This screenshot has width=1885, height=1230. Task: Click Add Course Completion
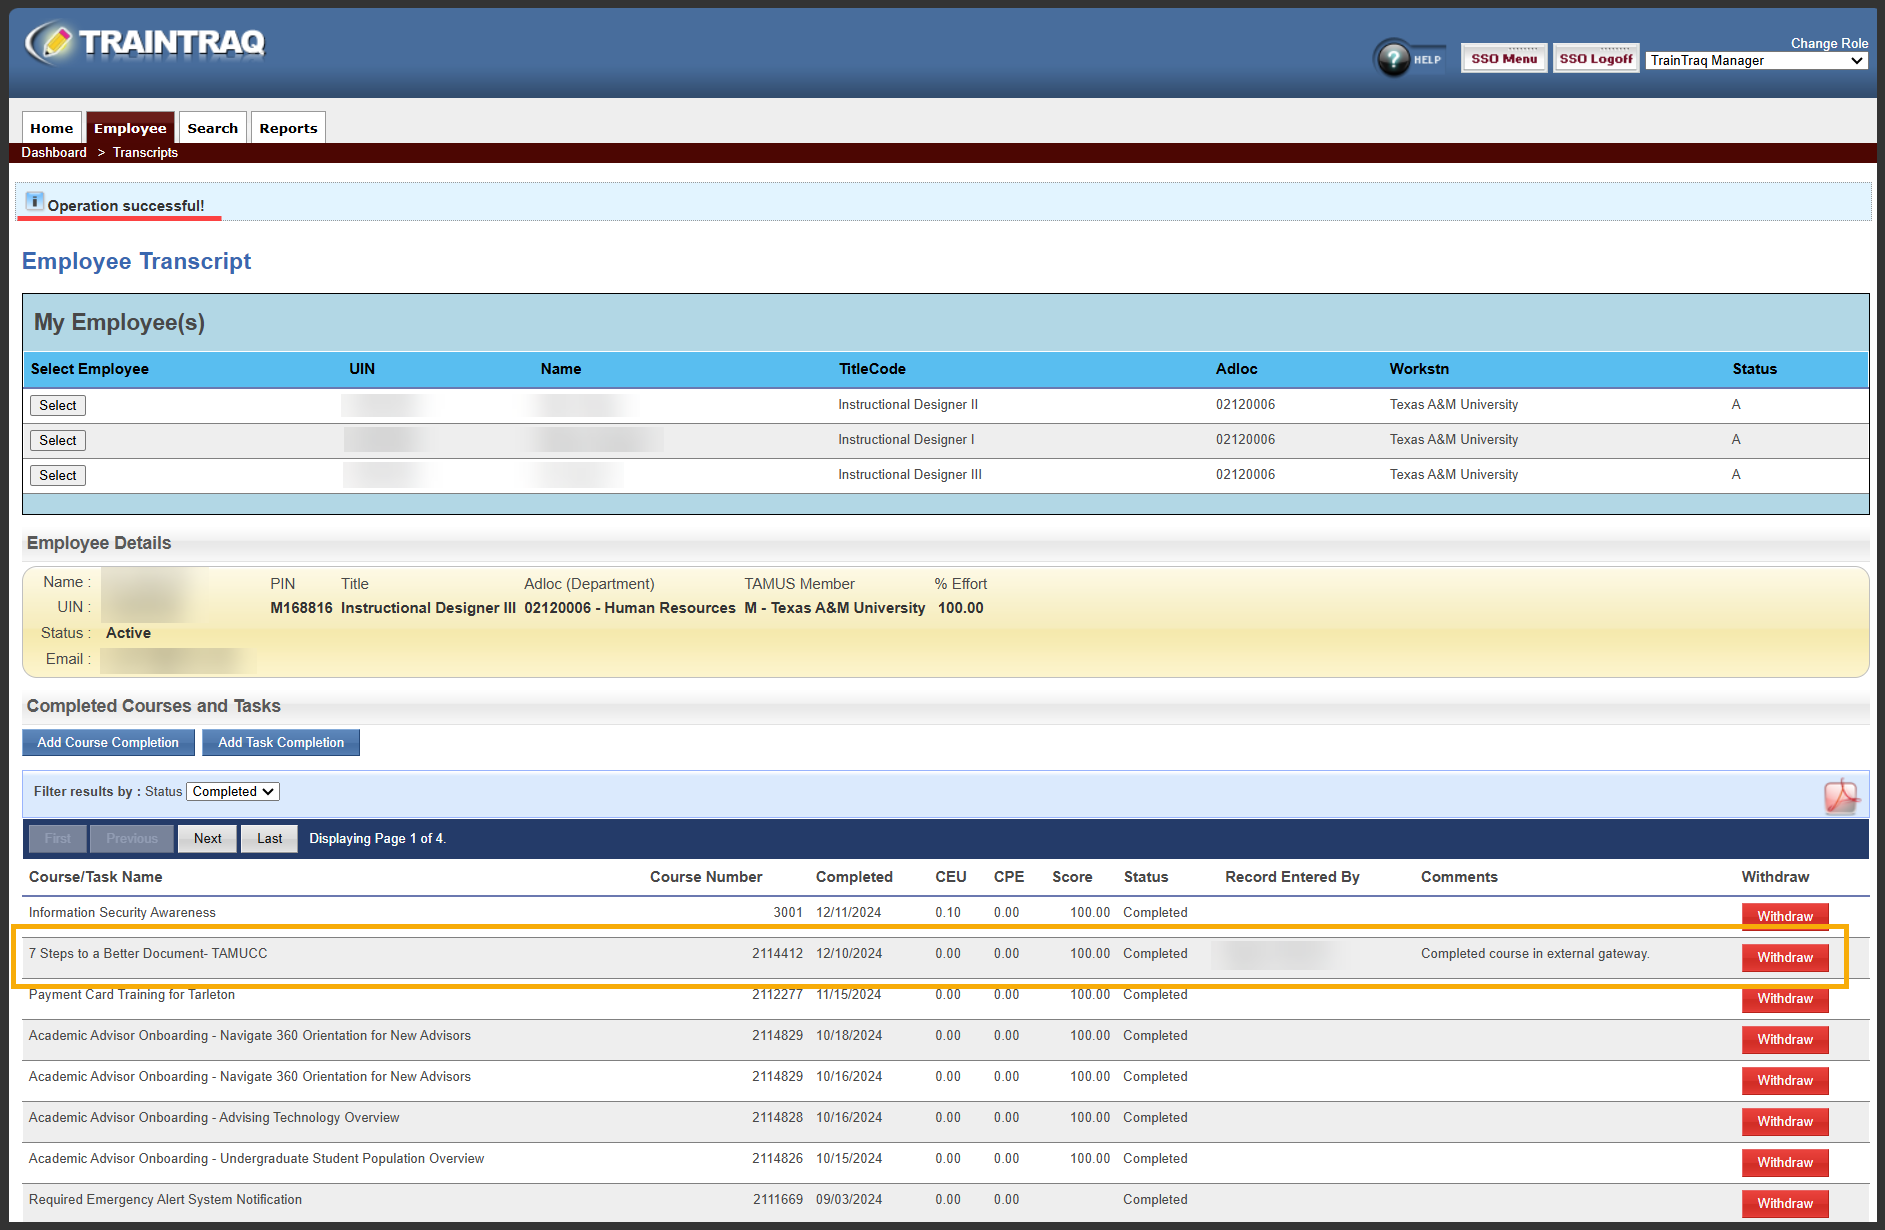(x=108, y=742)
